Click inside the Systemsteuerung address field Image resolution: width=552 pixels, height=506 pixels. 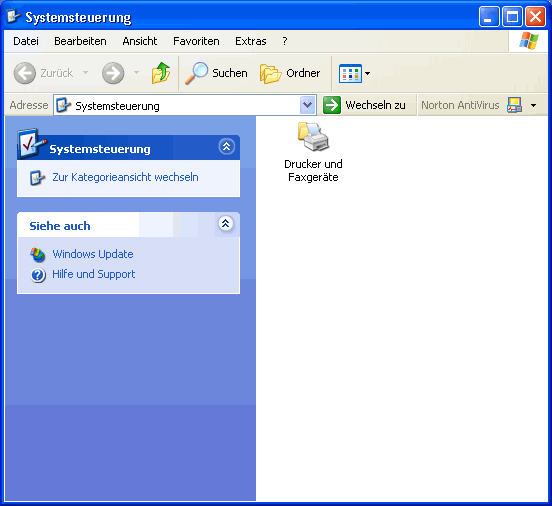pyautogui.click(x=177, y=105)
